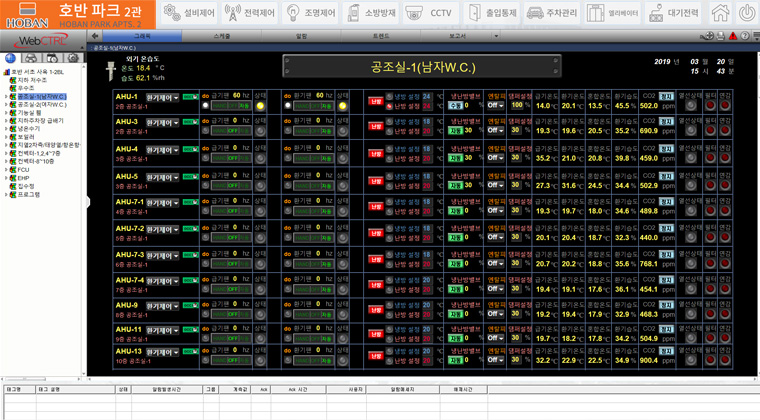This screenshot has width=760, height=420.
Task: Open AHU-3 환기제어 dropdown
Action: click(x=162, y=123)
